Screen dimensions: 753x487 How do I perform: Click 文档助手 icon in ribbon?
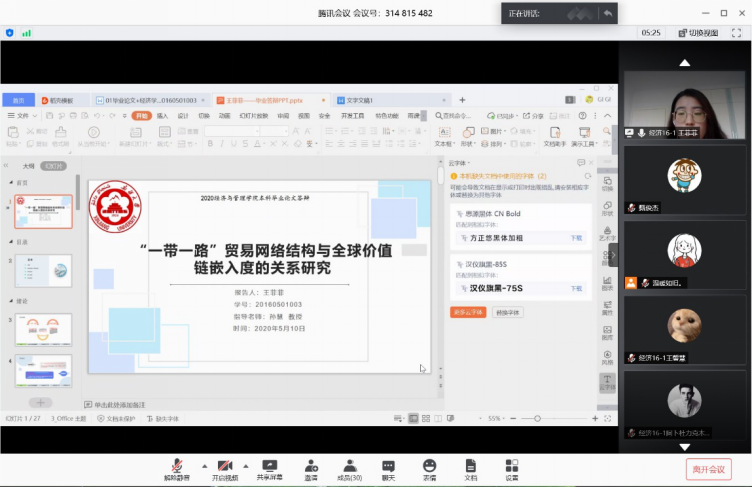[x=555, y=136]
